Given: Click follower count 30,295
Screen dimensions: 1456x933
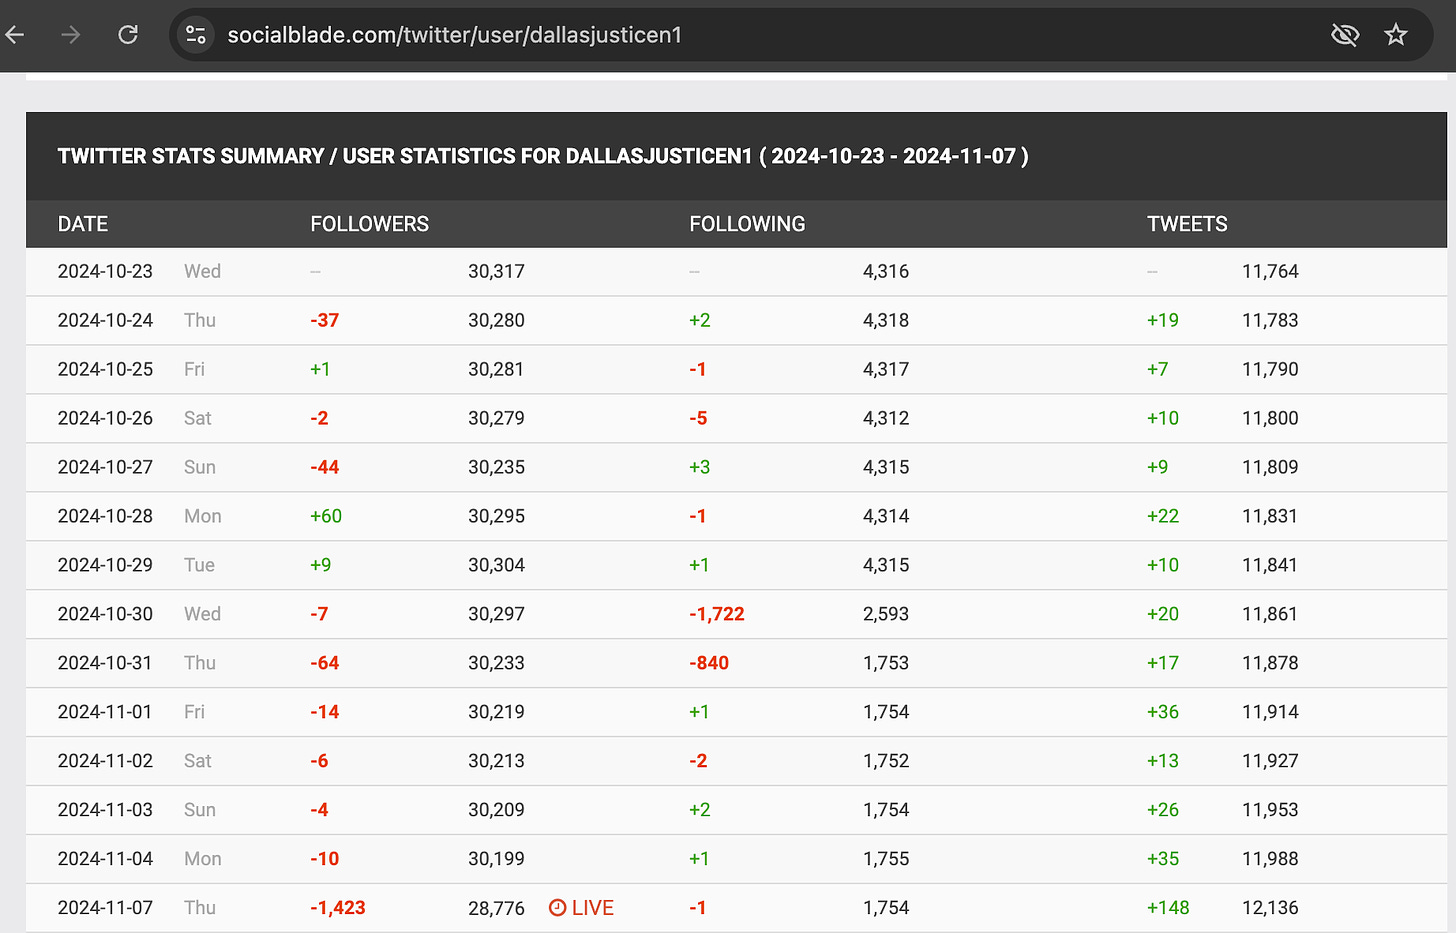Looking at the screenshot, I should [496, 517].
